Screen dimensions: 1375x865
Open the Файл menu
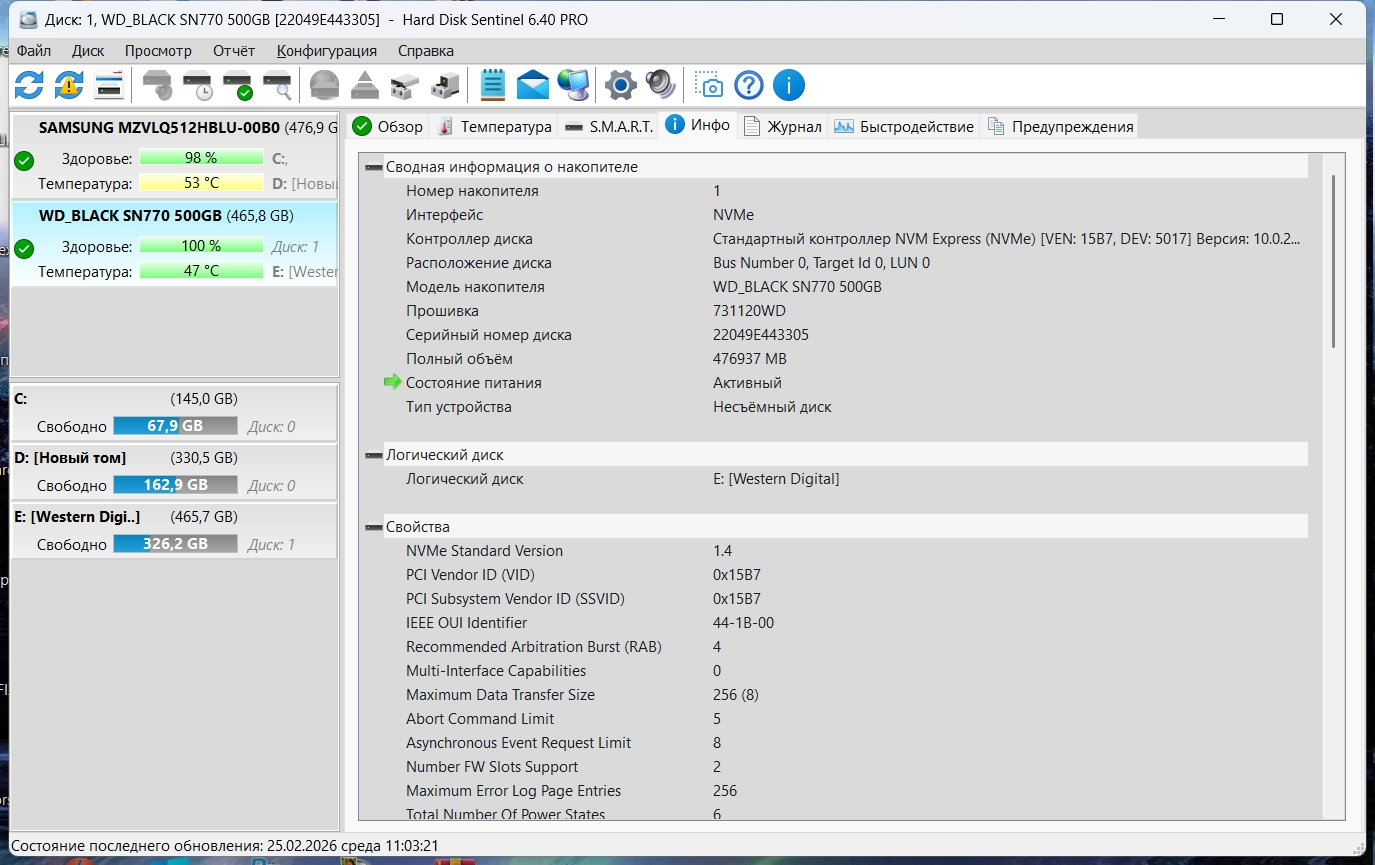click(x=34, y=50)
